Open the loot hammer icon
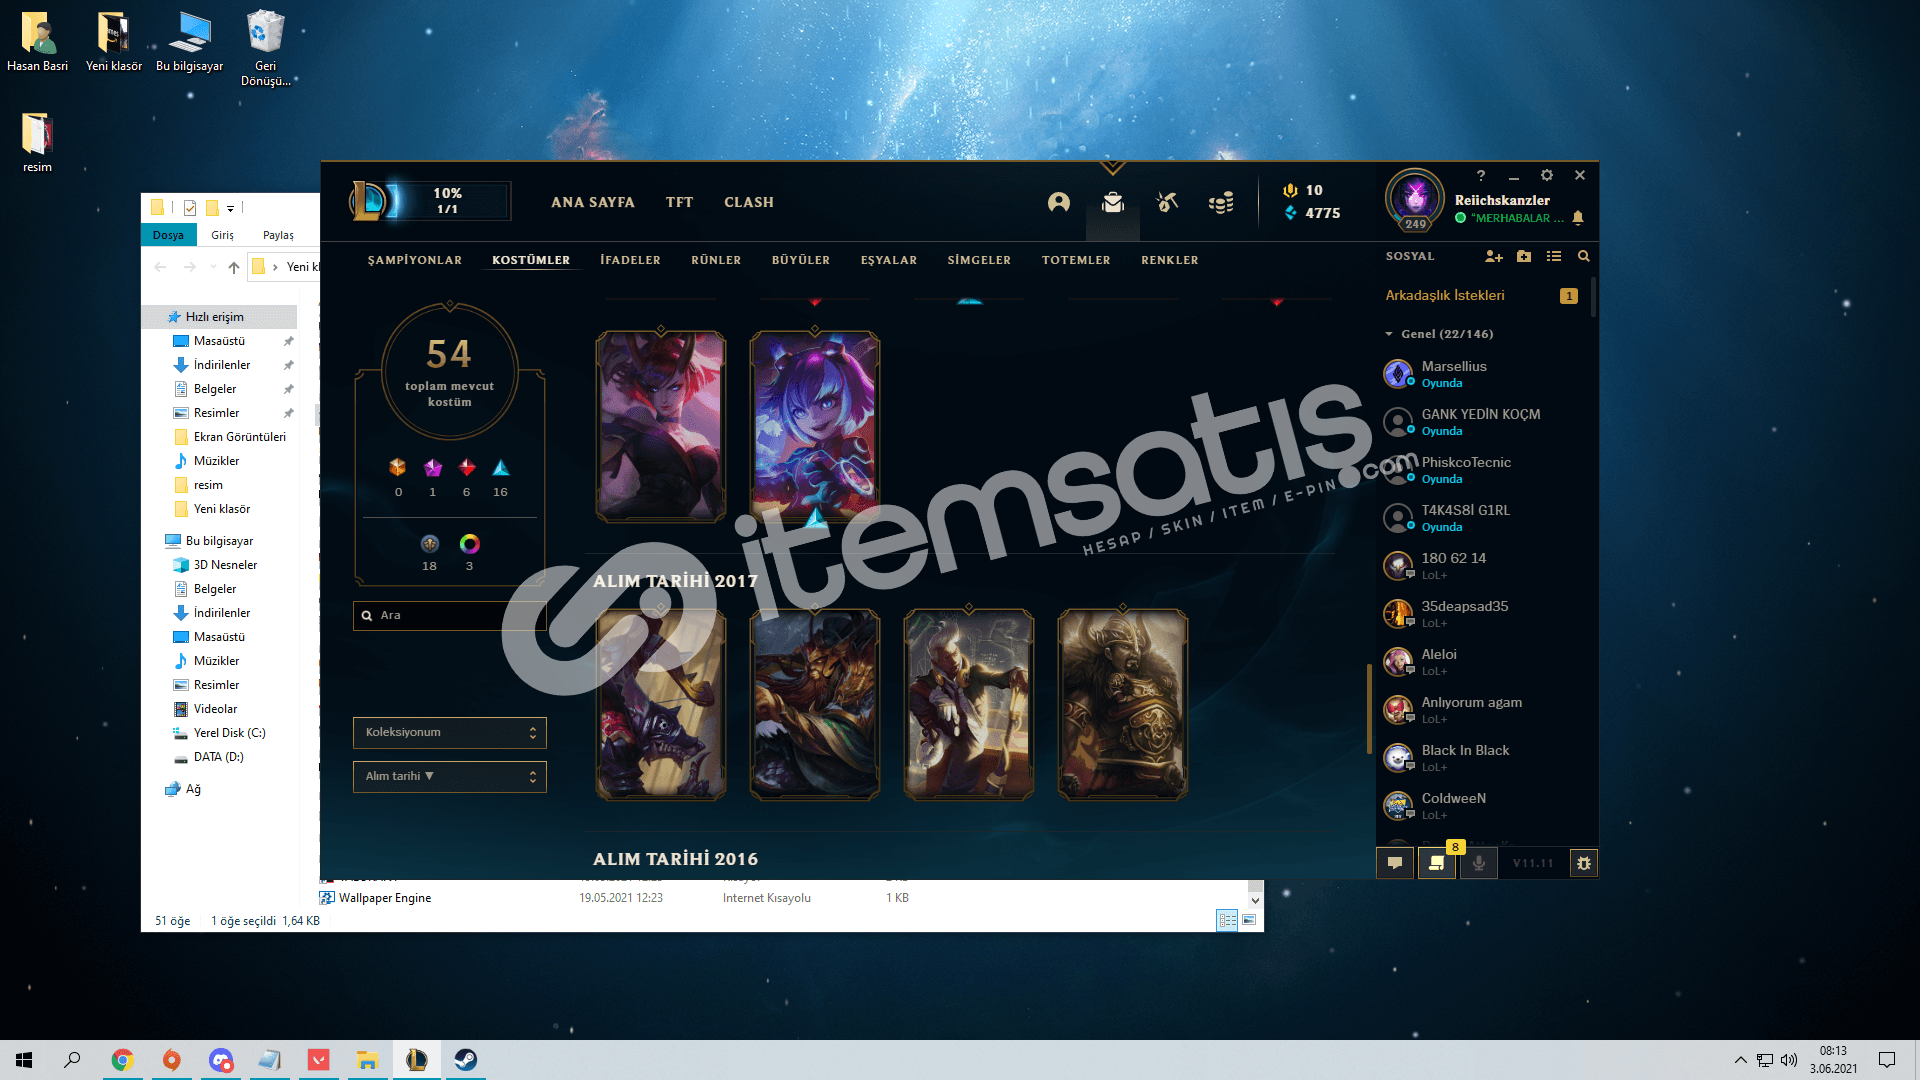1920x1080 pixels. coord(1167,202)
